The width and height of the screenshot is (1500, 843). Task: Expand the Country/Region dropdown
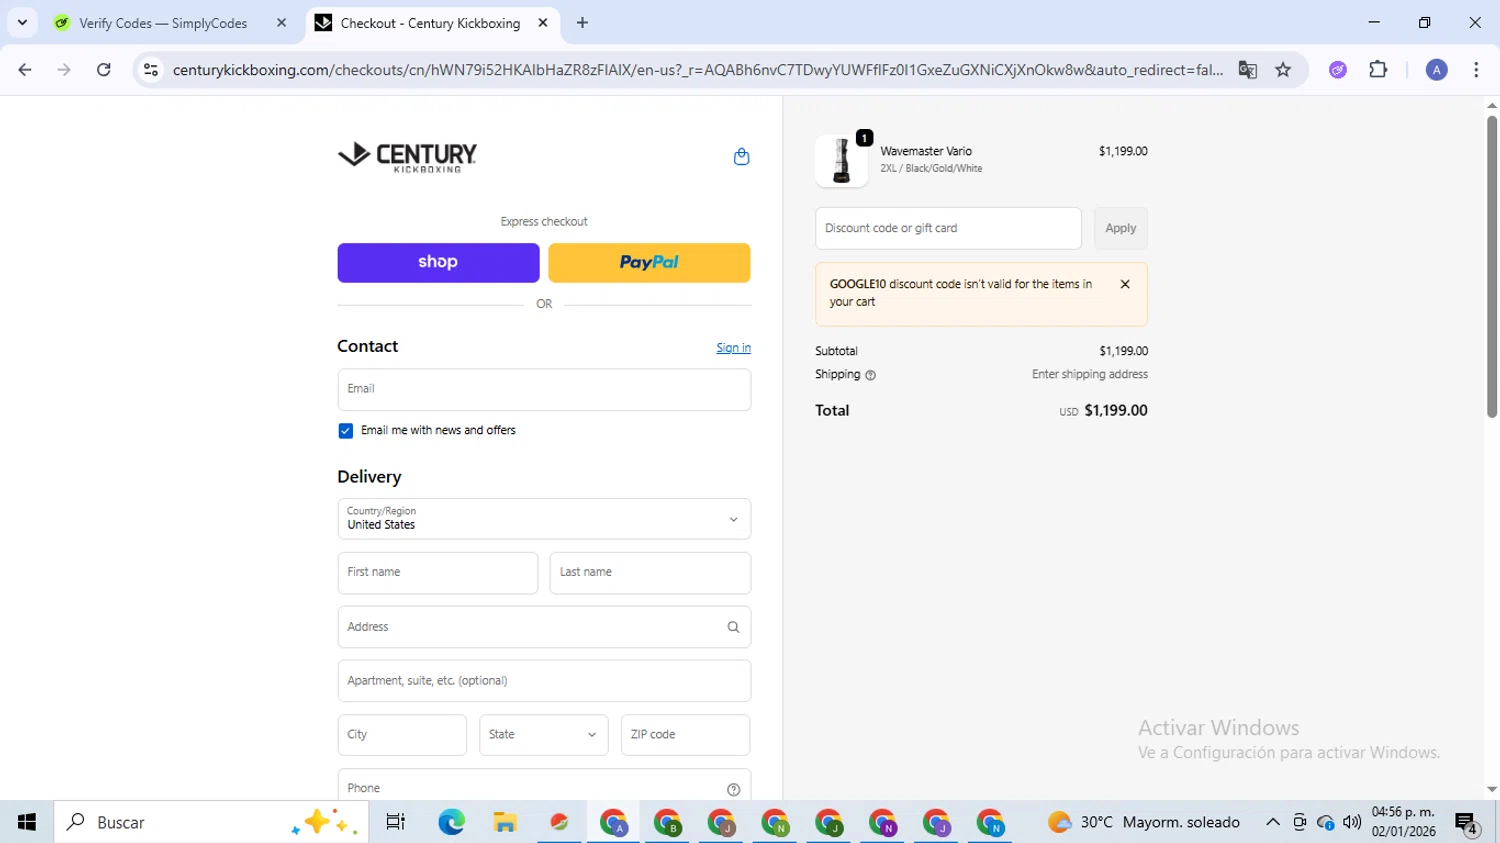(544, 519)
